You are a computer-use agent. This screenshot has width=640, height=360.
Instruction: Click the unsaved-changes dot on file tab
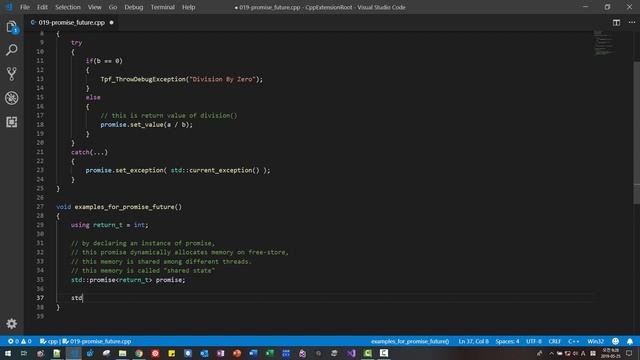point(111,23)
